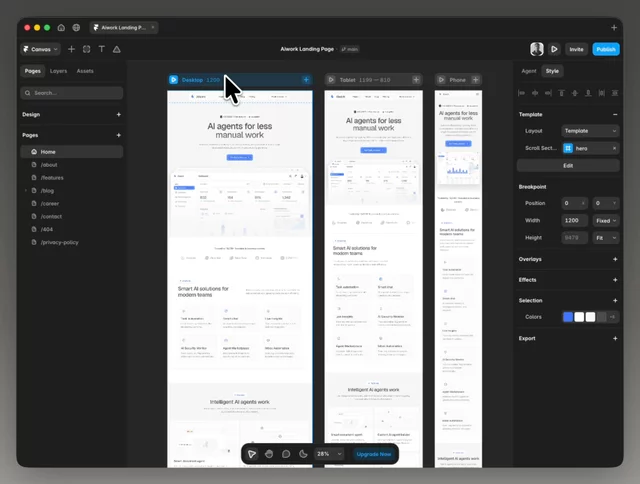
Task: Add an Export entry
Action: tap(615, 338)
